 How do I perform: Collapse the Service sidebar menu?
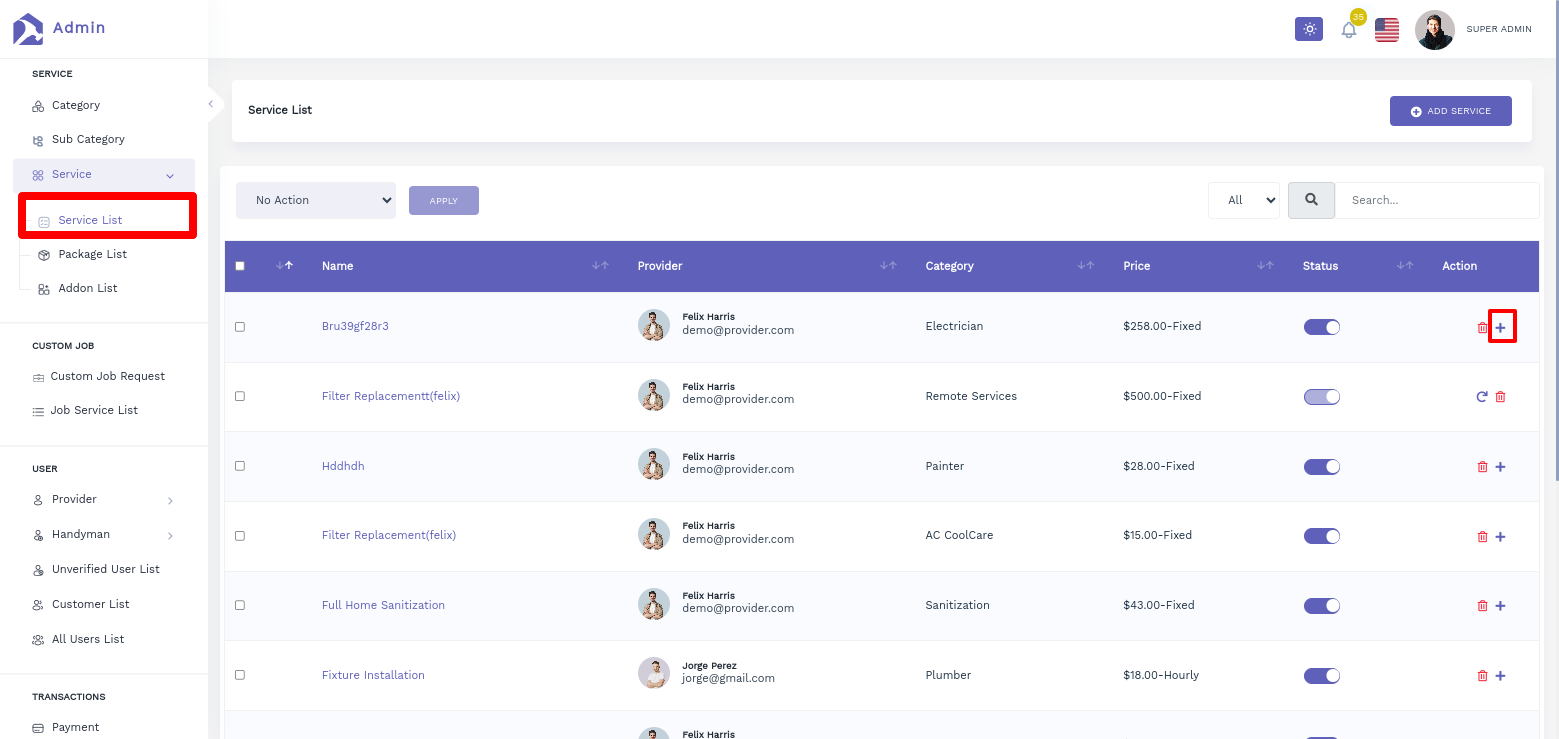(104, 175)
